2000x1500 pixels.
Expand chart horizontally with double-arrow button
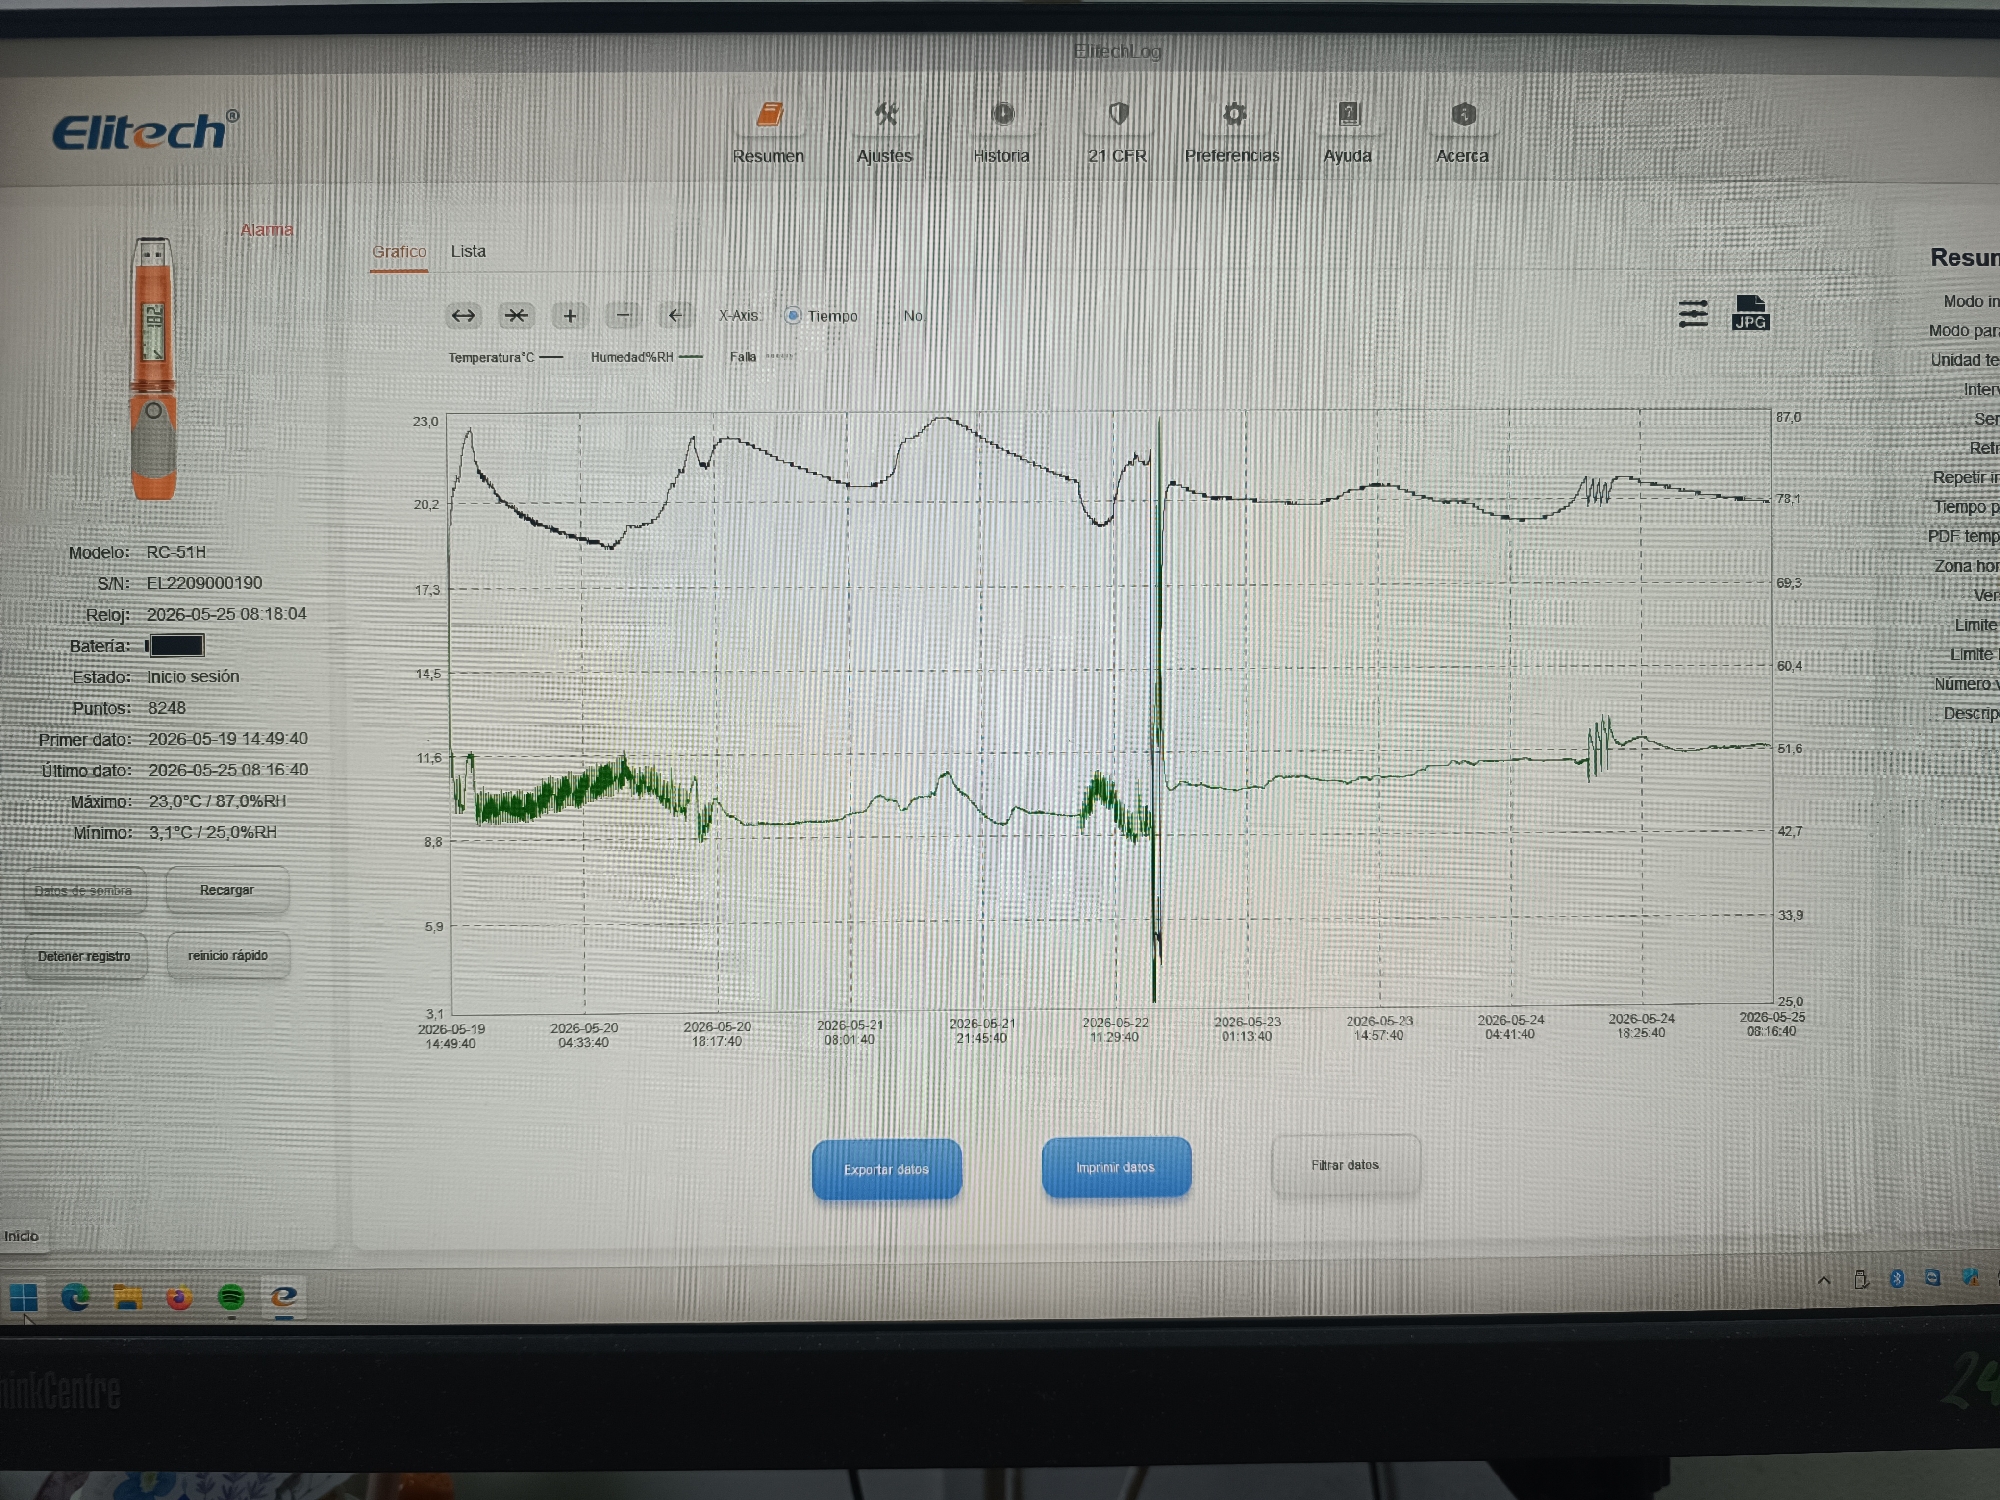463,316
